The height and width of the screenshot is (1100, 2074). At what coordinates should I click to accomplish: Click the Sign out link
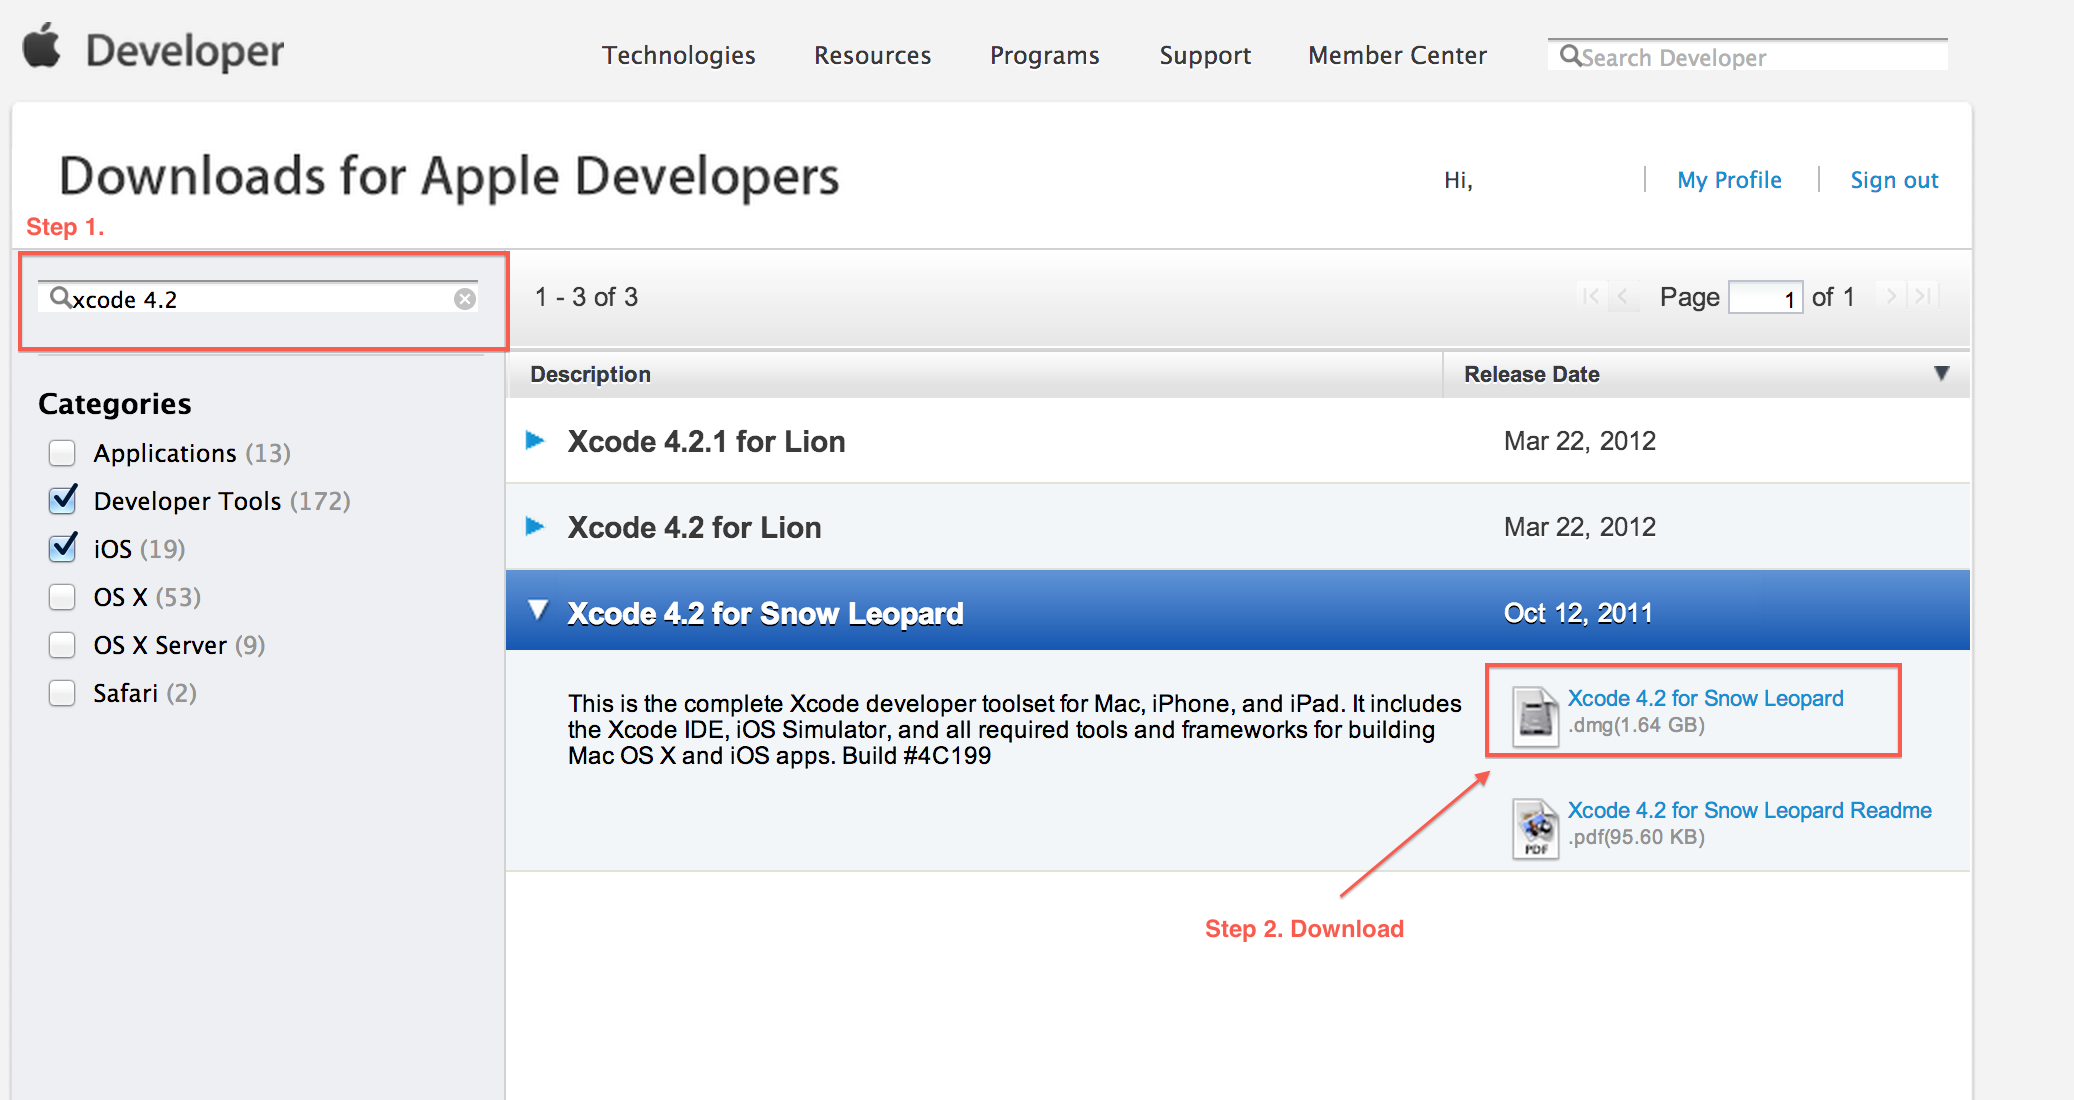click(1894, 180)
